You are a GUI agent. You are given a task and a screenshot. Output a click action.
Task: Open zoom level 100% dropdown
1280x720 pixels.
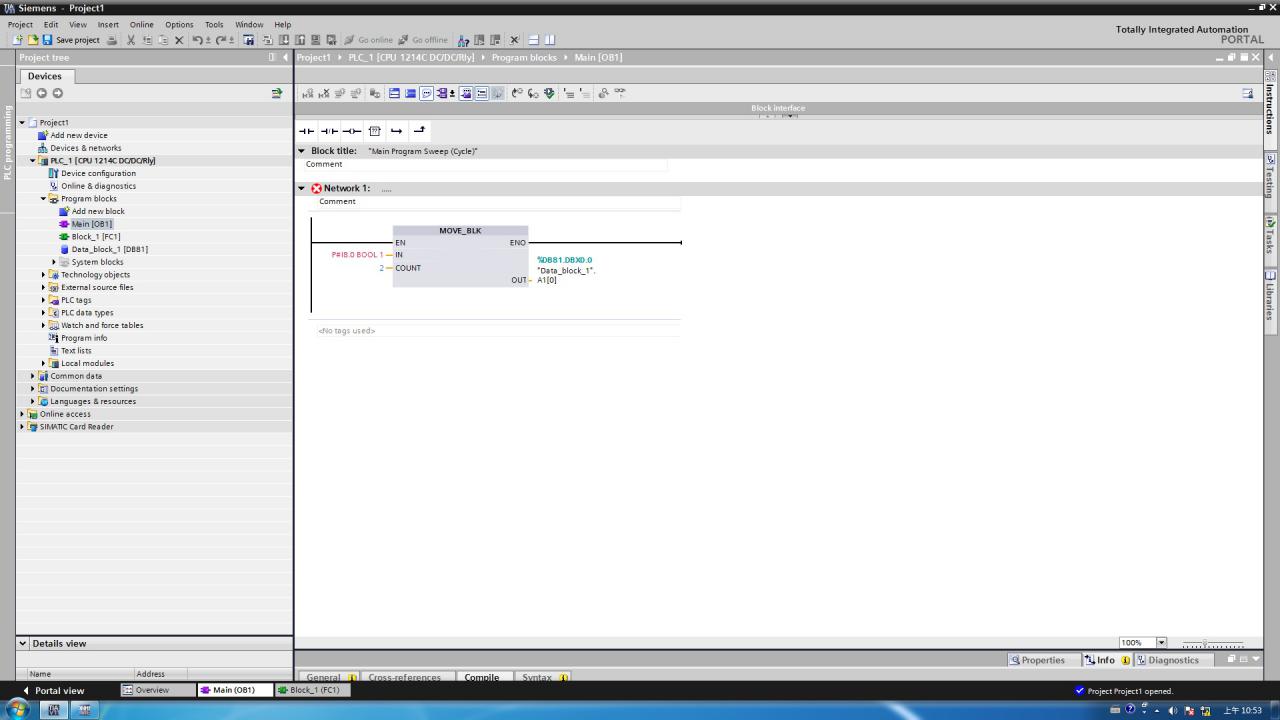(x=1161, y=642)
